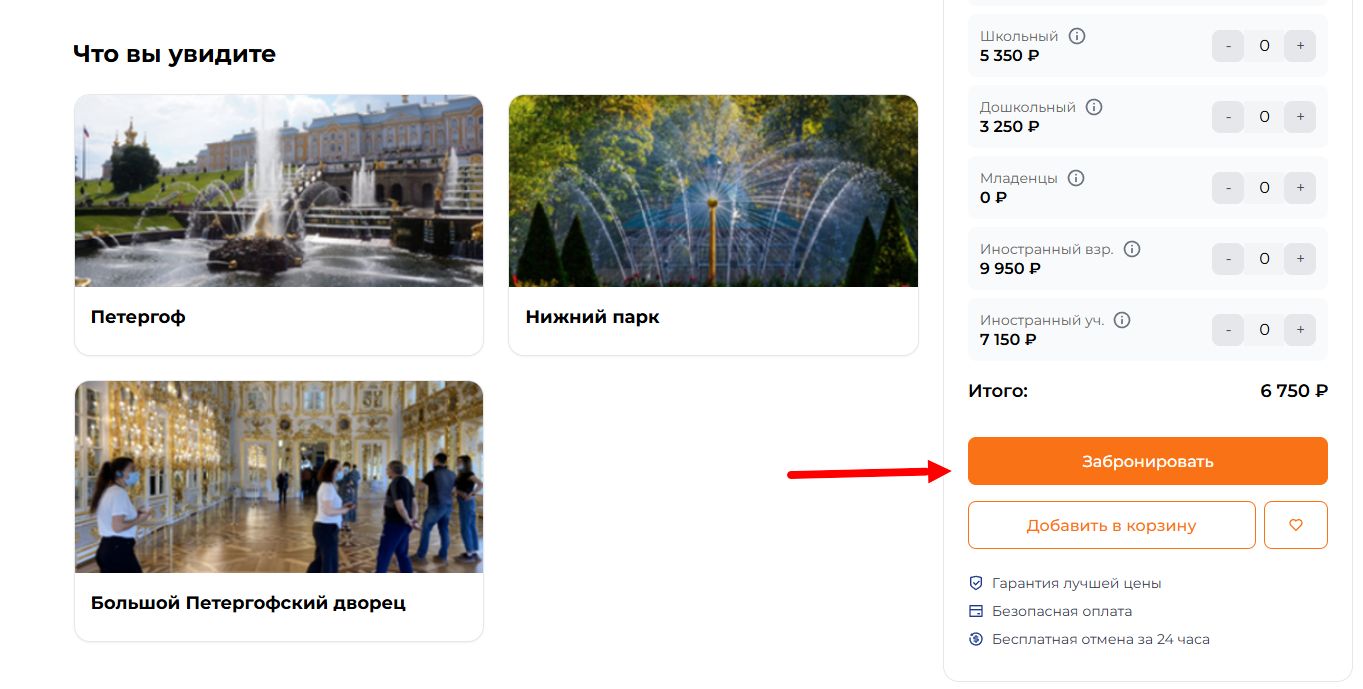This screenshot has height=689, width=1363.
Task: Remove one Иностранный взр. ticket
Action: (1228, 259)
